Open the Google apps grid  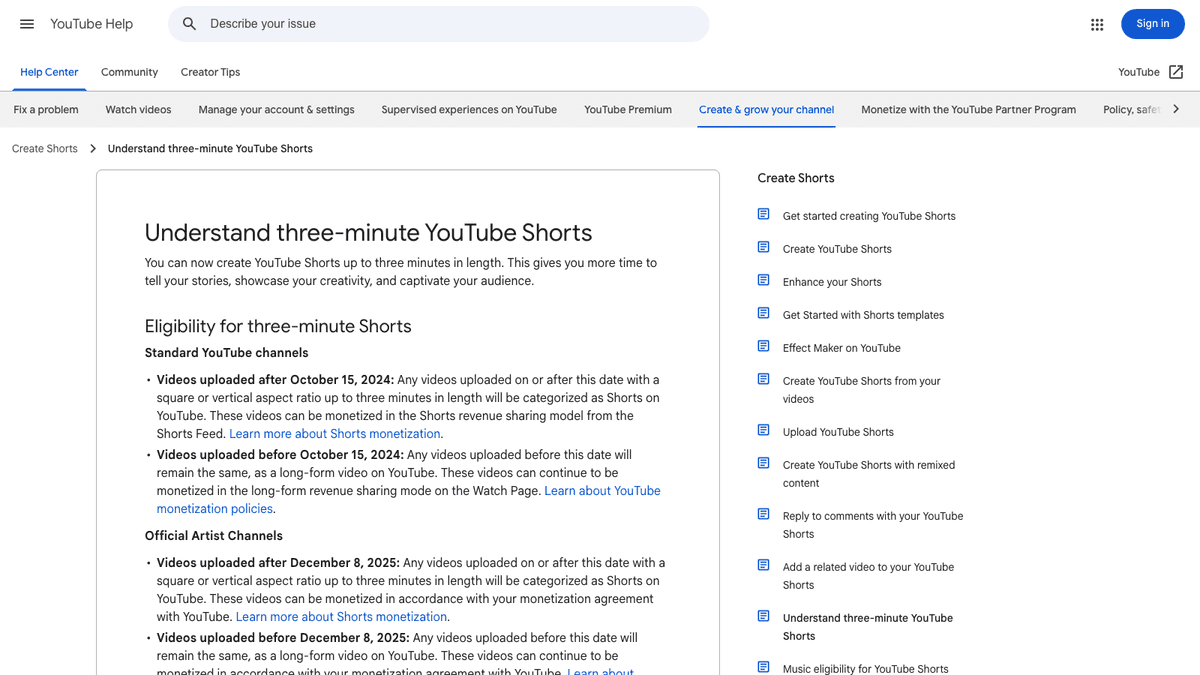(x=1097, y=24)
